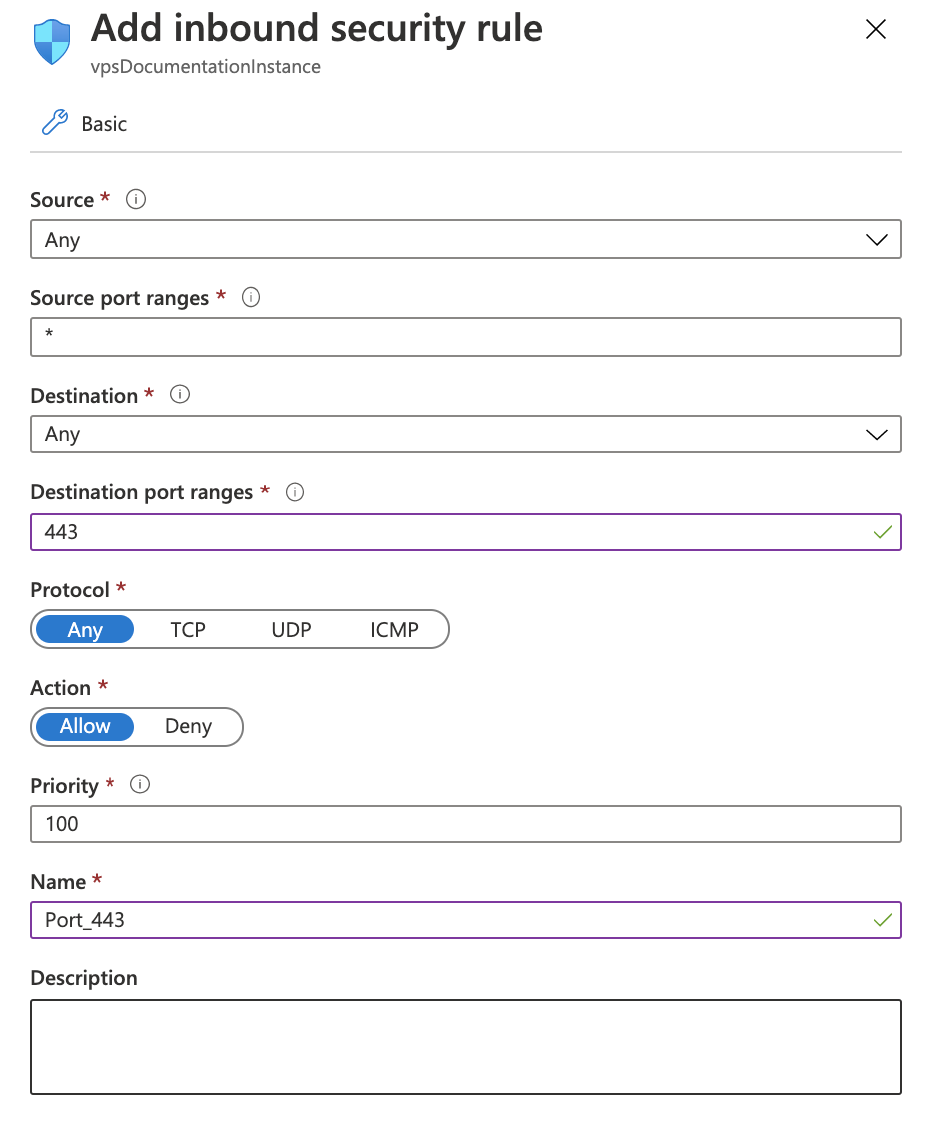Switch to the Basic mode

[x=103, y=123]
